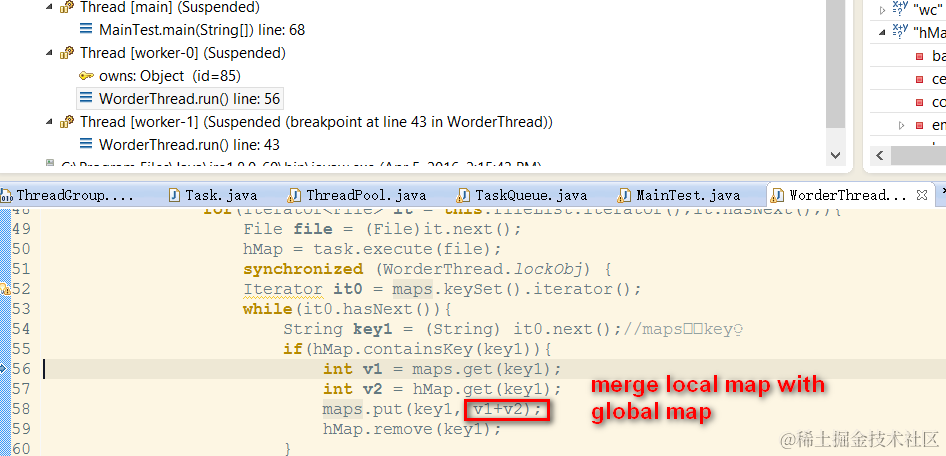This screenshot has width=946, height=456.
Task: Click "hMap.remove(key1);" code line
Action: coord(412,429)
